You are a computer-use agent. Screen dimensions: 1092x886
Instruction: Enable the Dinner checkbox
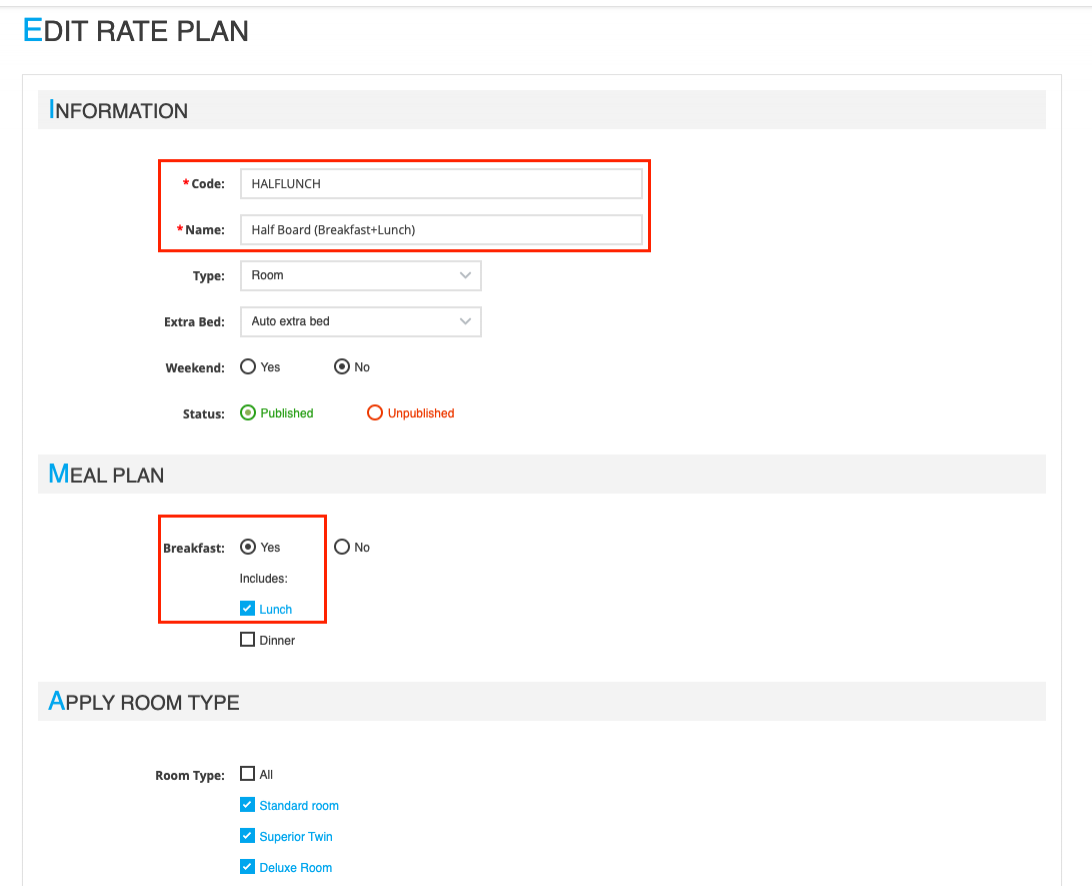pos(248,640)
